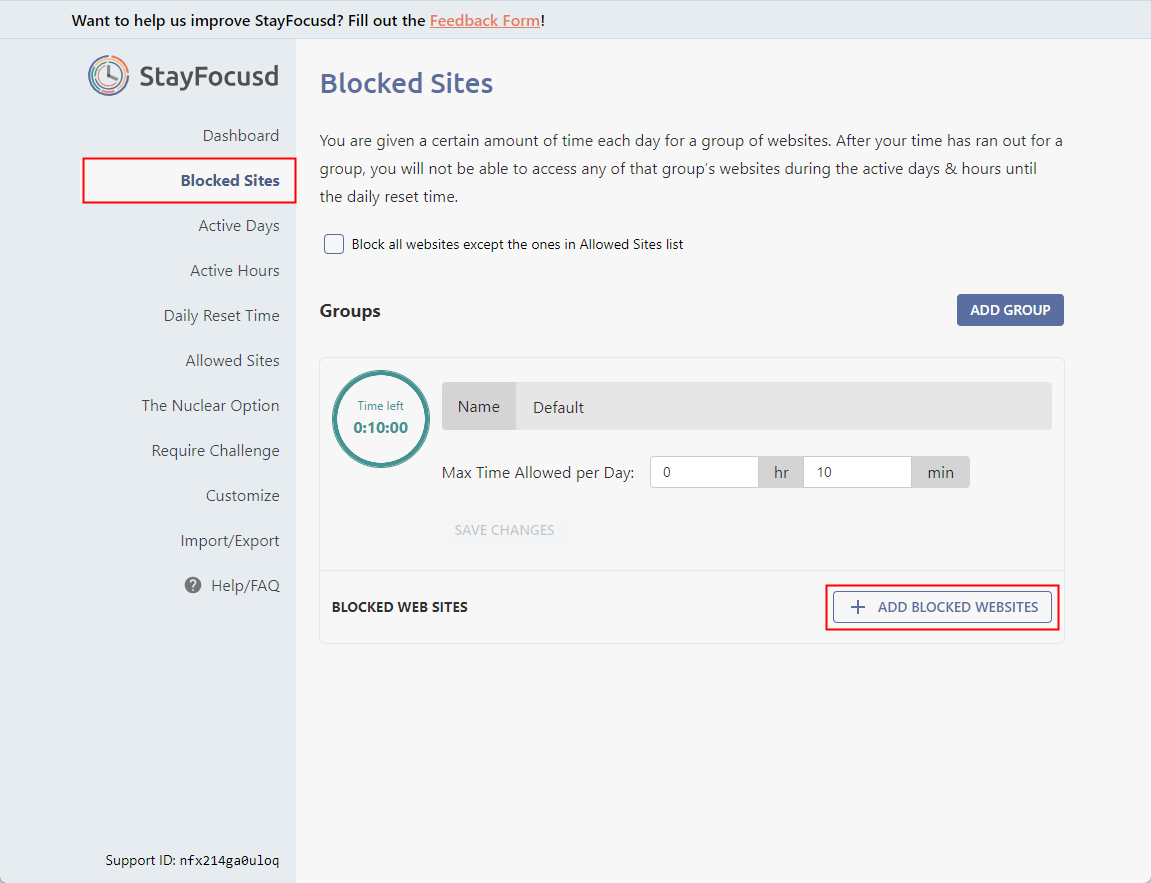1151x883 pixels.
Task: Click the BLOCKED WEB SITES heading
Action: click(399, 607)
